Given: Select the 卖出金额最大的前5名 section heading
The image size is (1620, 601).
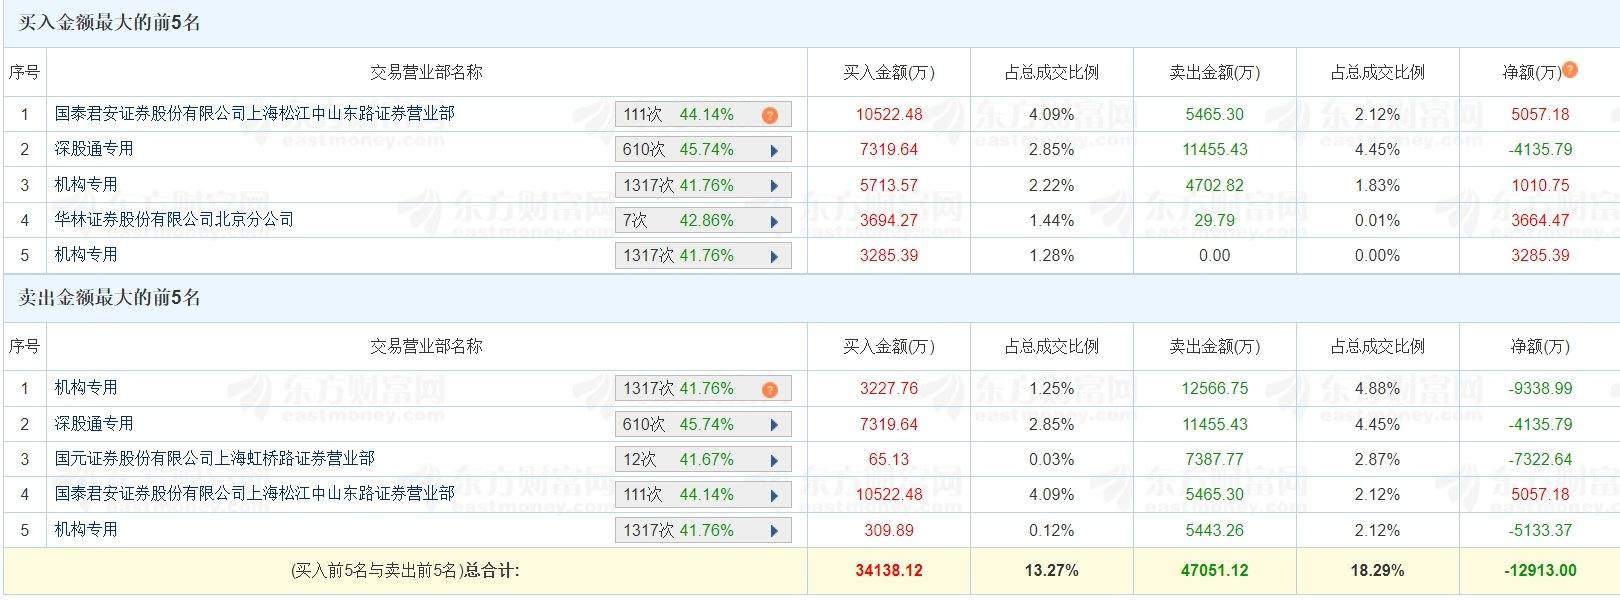Looking at the screenshot, I should tap(110, 298).
